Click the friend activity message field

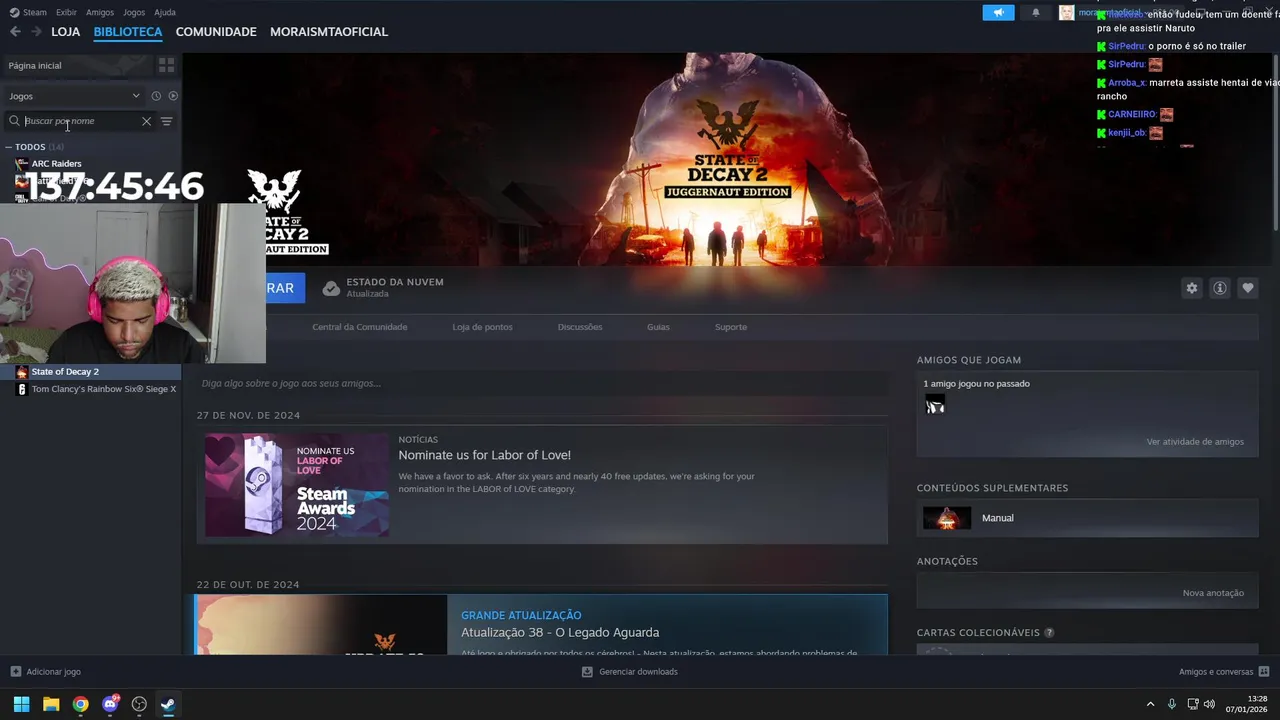tap(542, 383)
